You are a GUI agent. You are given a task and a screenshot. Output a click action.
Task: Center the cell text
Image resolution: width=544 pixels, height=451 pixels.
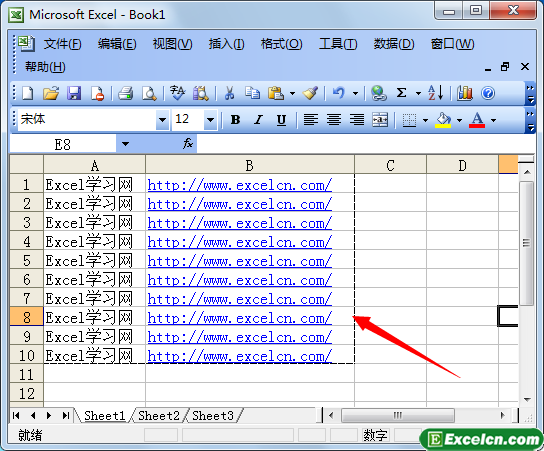(334, 120)
